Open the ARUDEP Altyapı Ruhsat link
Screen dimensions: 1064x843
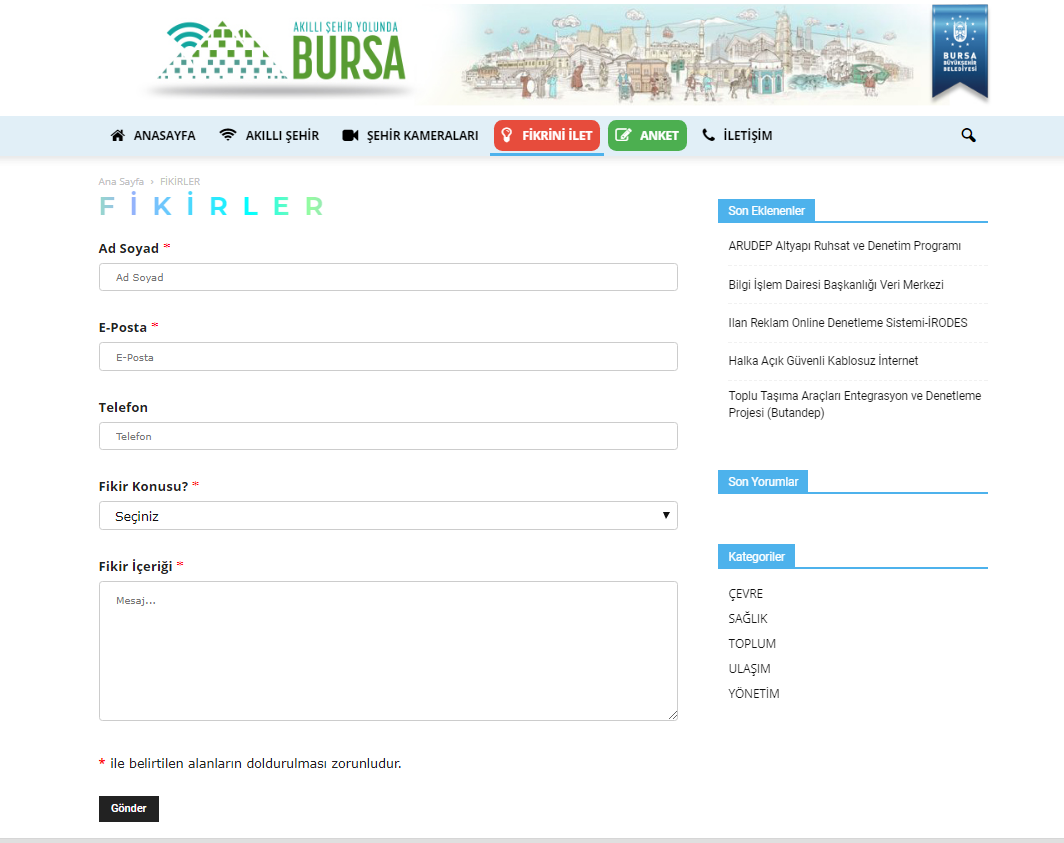(x=844, y=246)
